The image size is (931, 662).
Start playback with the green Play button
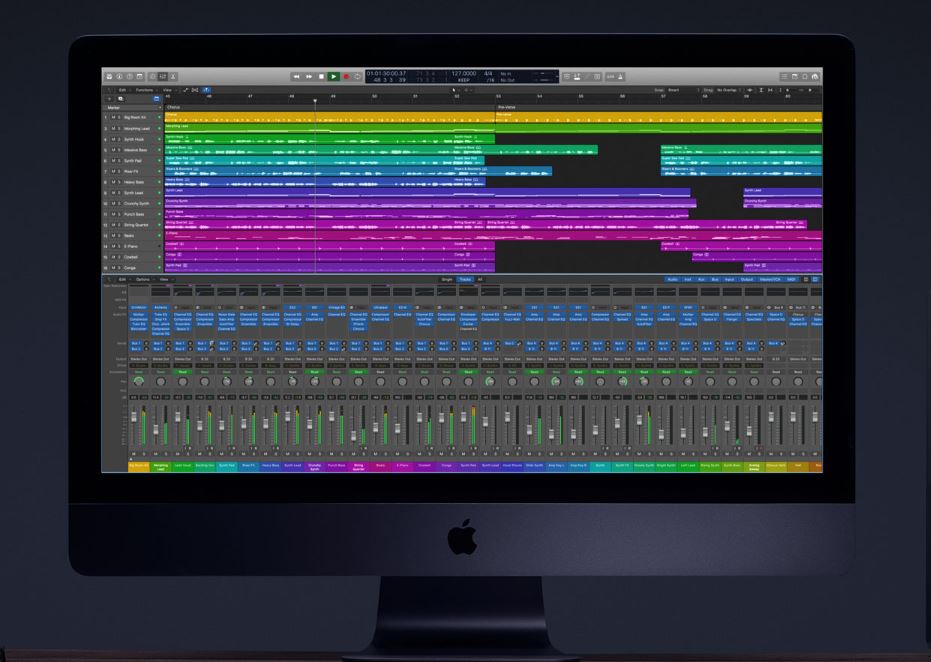[334, 77]
